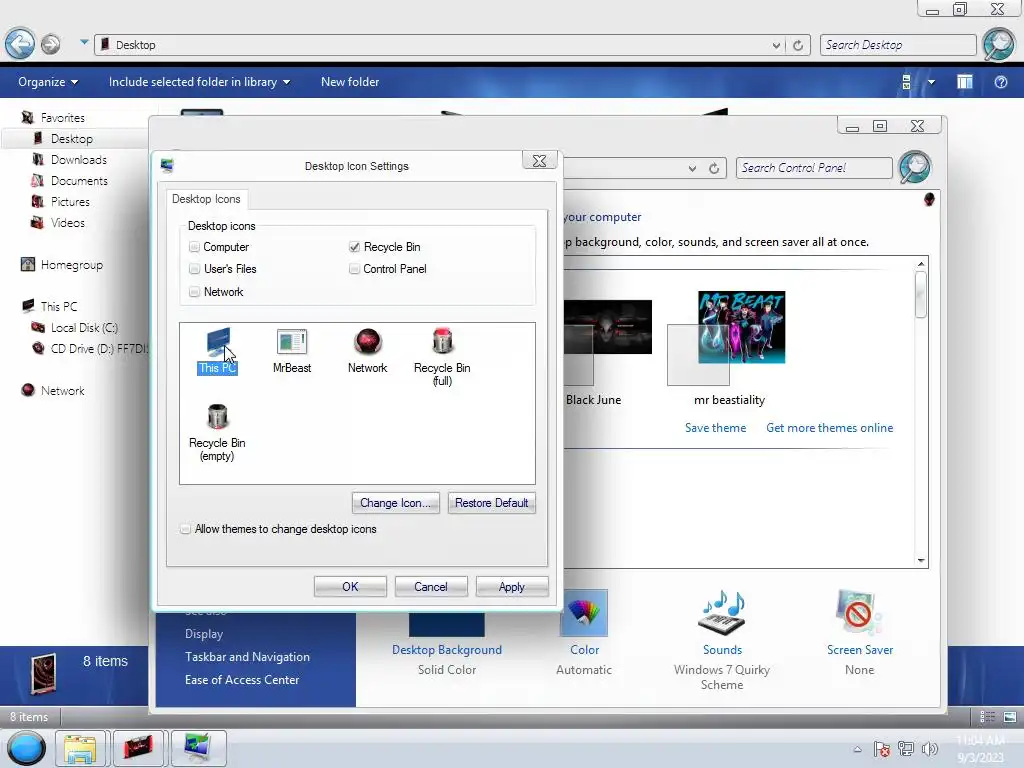1024x768 pixels.
Task: Select the MrBeast user icon
Action: (x=292, y=351)
